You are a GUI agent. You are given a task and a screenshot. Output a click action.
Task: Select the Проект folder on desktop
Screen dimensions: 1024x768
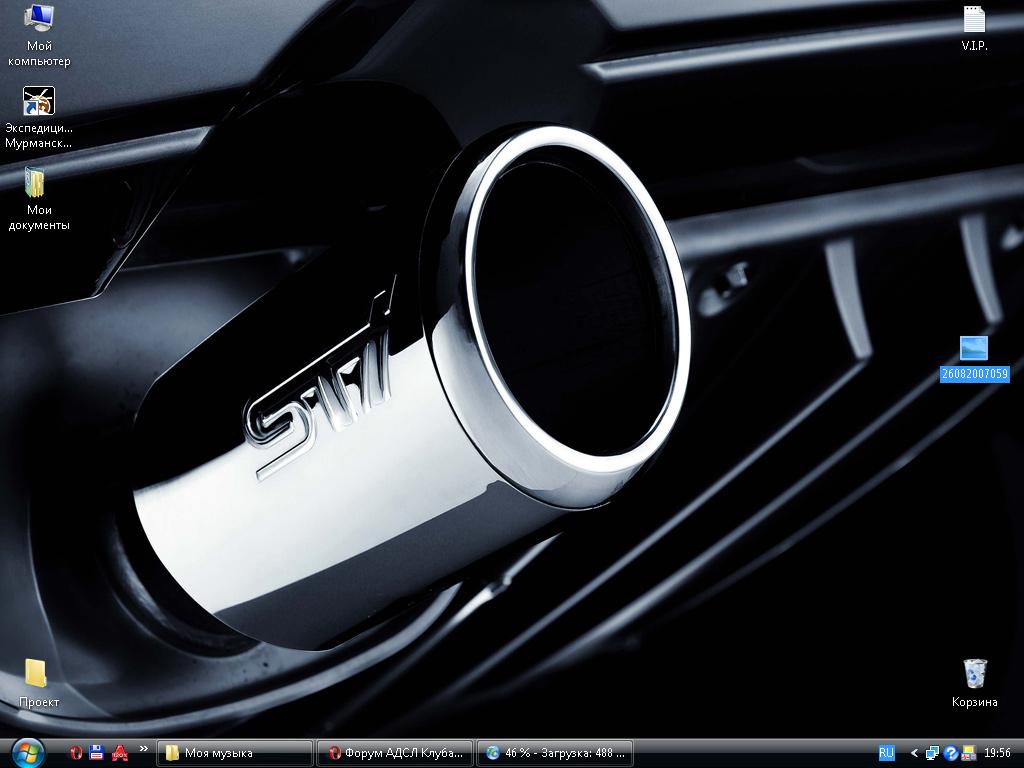[36, 672]
